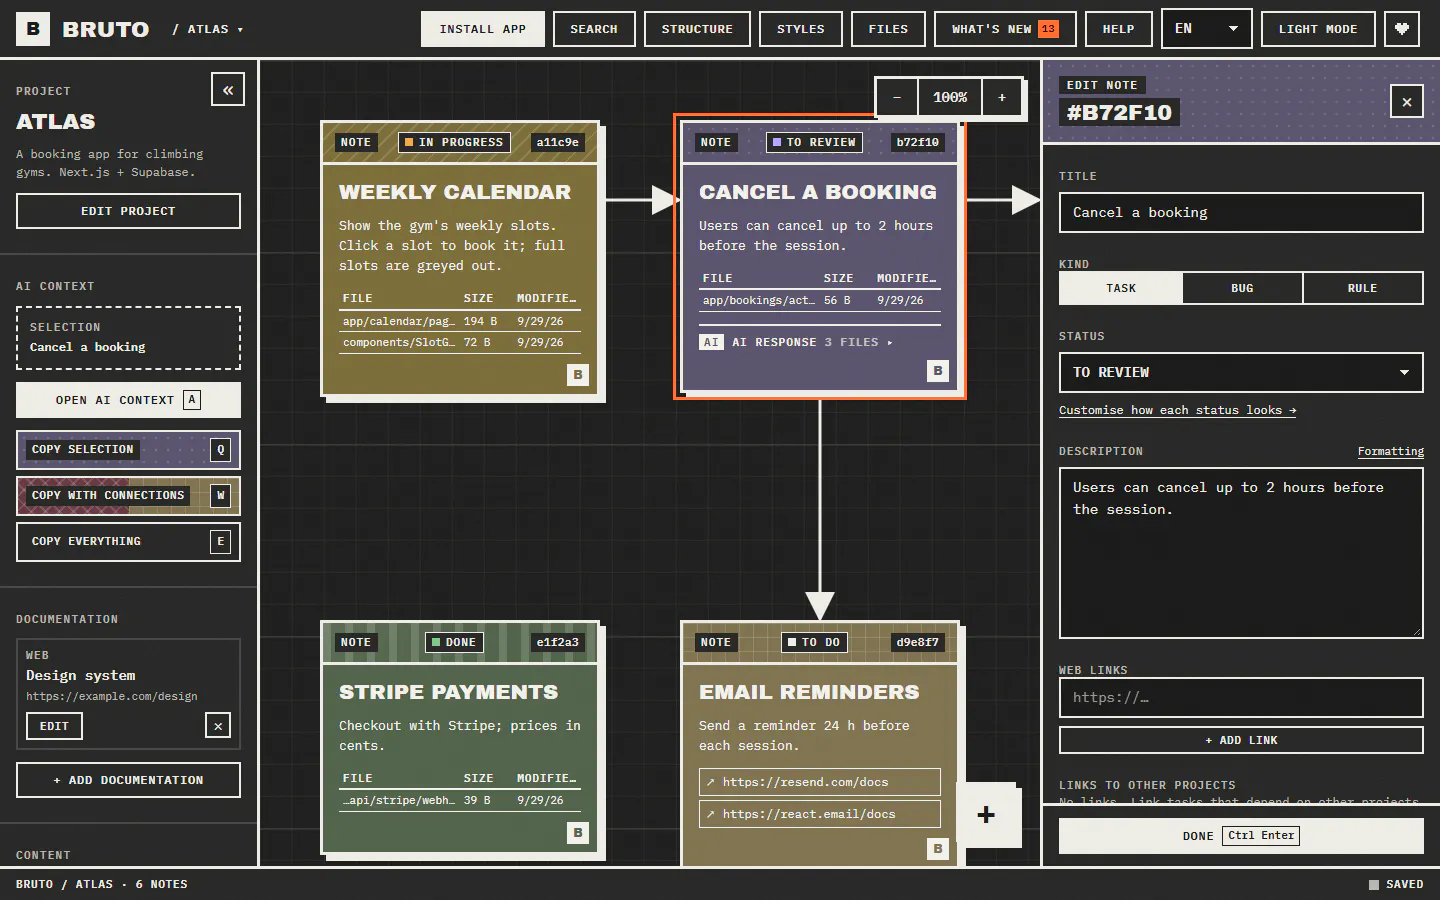This screenshot has width=1440, height=900.
Task: Toggle Light Mode
Action: (x=1318, y=29)
